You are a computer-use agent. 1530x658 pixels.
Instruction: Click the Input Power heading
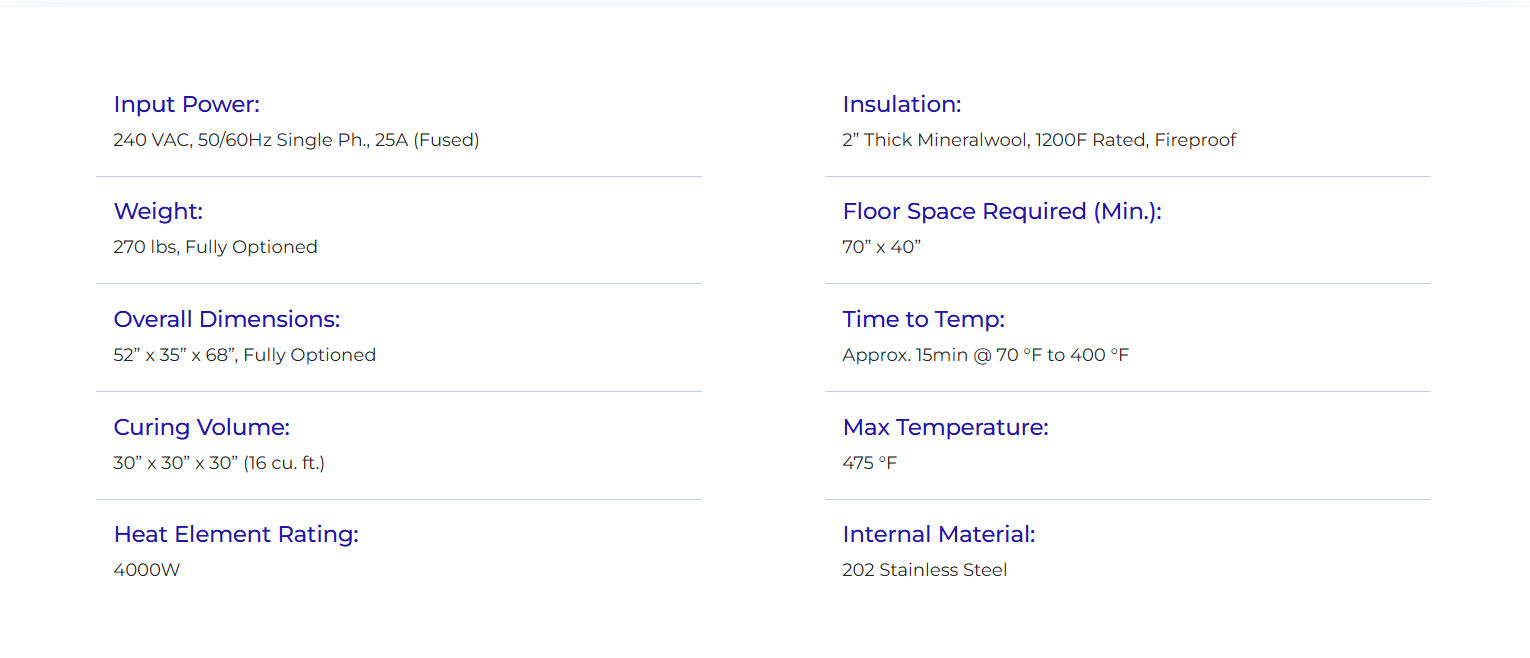tap(186, 105)
